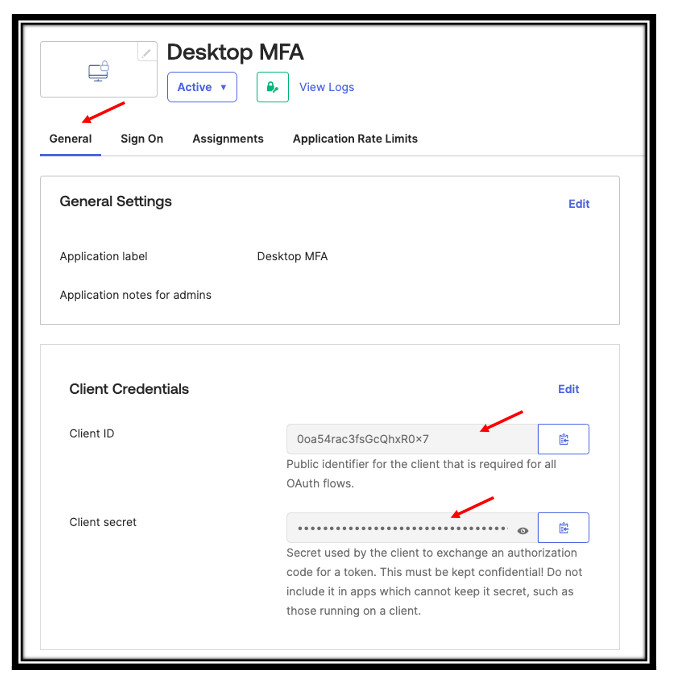This screenshot has width=673, height=674.
Task: Open the Active status dropdown
Action: coord(202,87)
